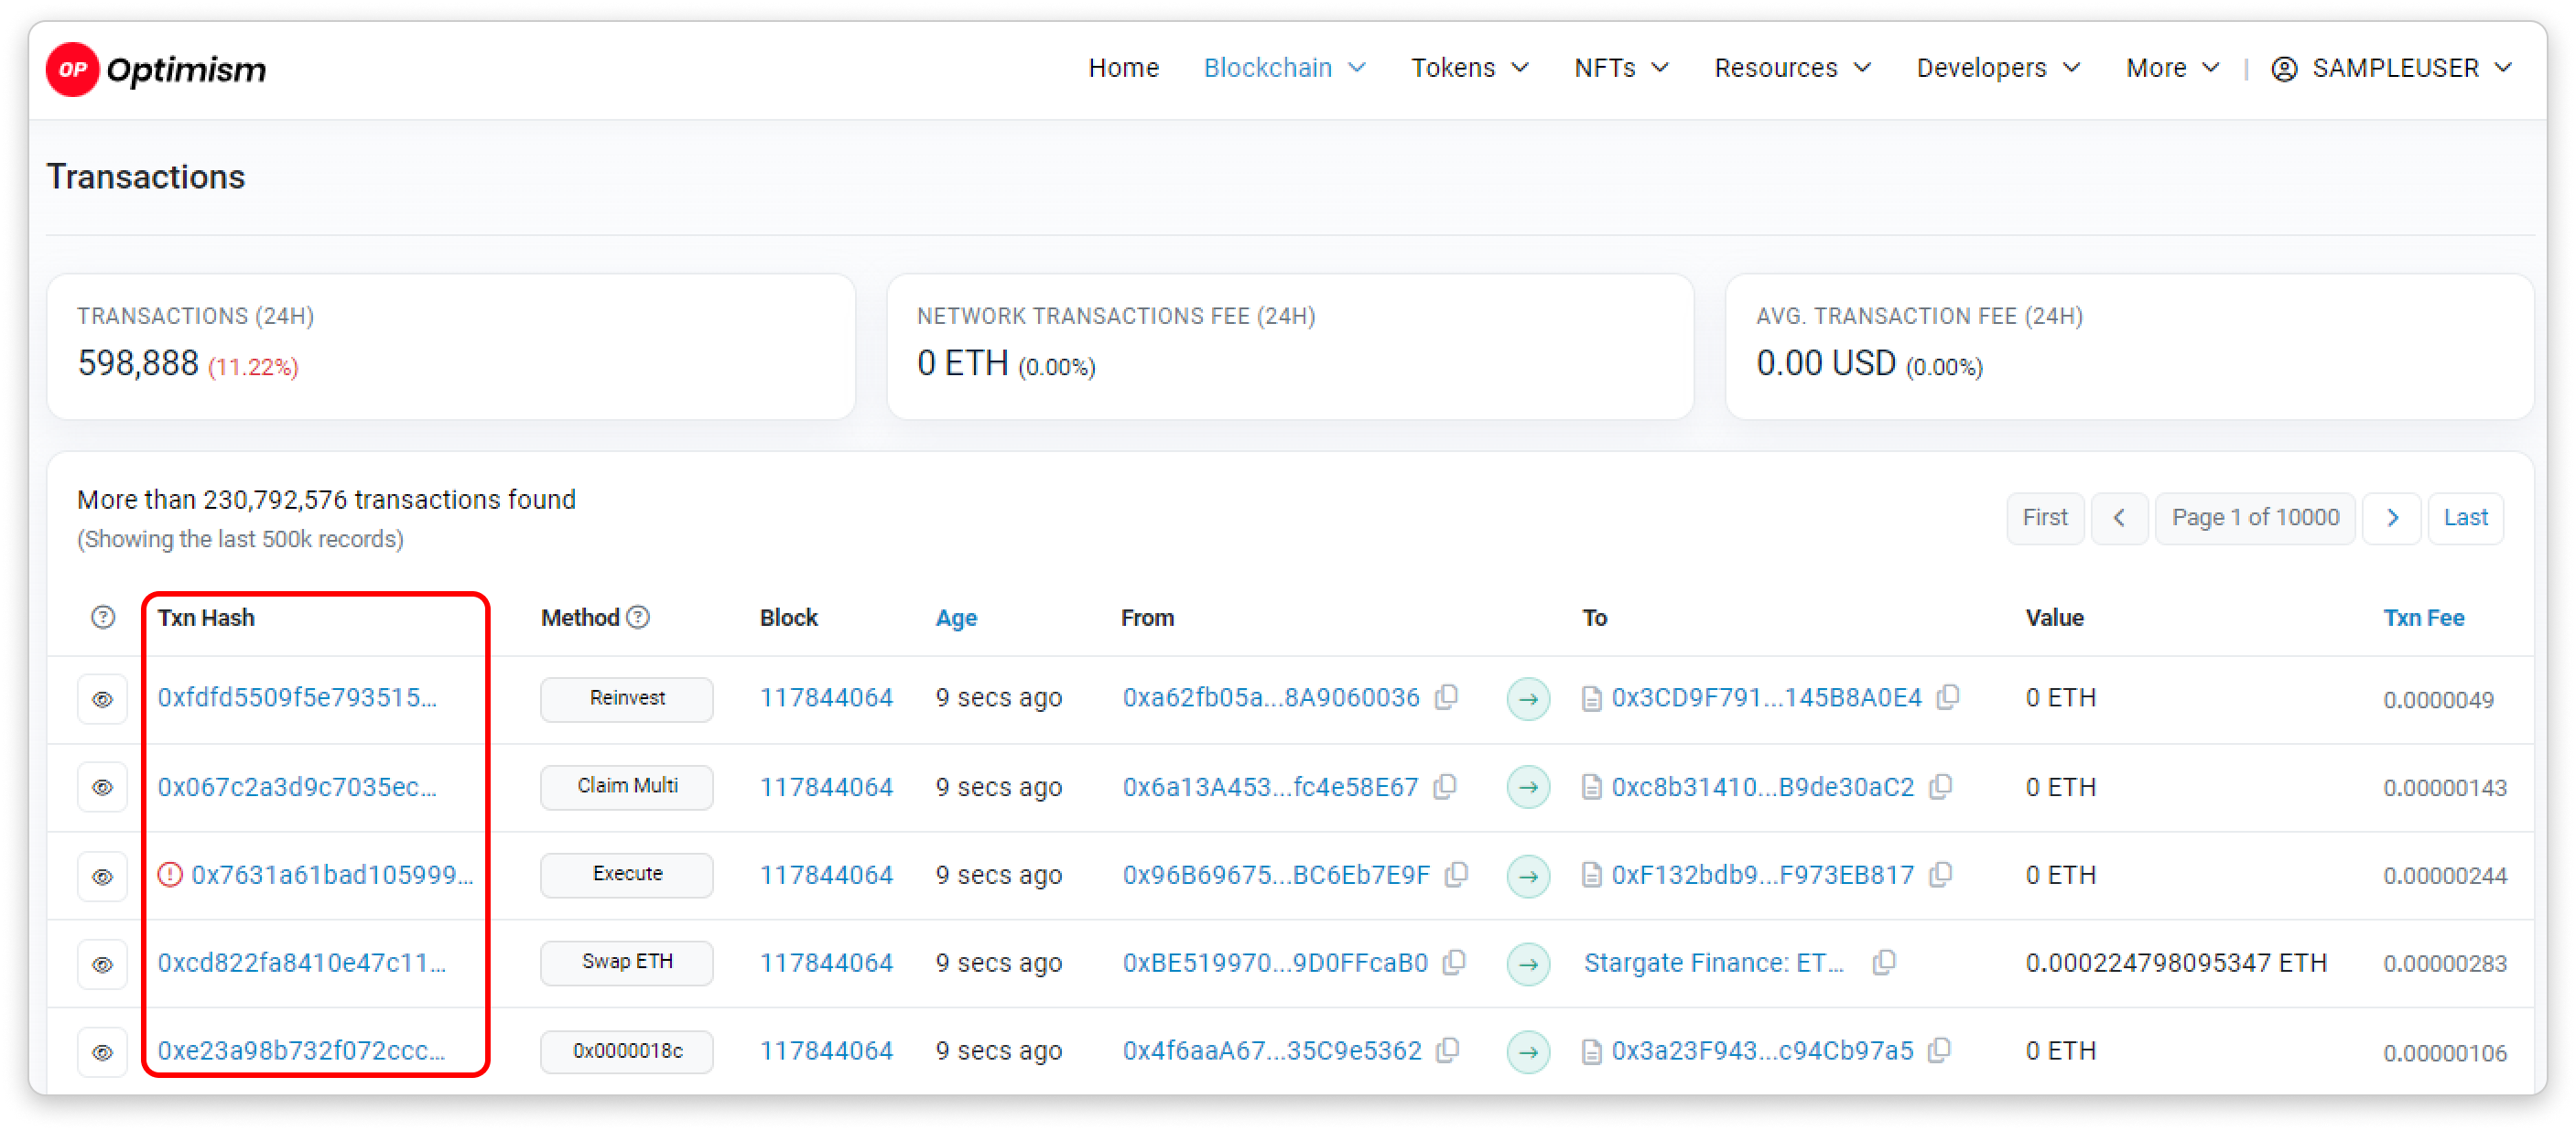Copy the From address 0x4f6aaA67...35C9e5362
Image resolution: width=2576 pixels, height=1131 pixels.
coord(1447,1050)
